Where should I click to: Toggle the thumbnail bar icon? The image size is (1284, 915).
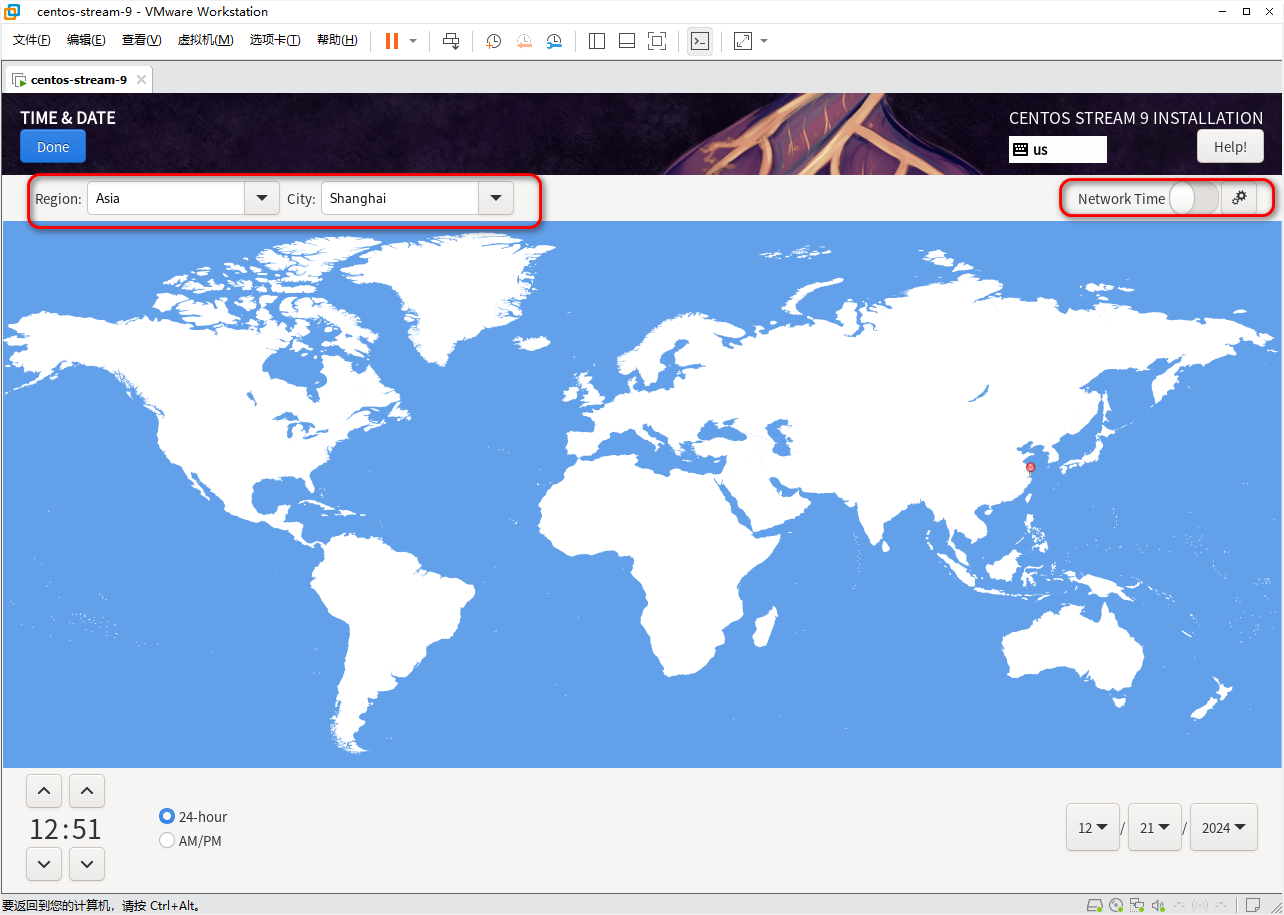click(x=627, y=41)
